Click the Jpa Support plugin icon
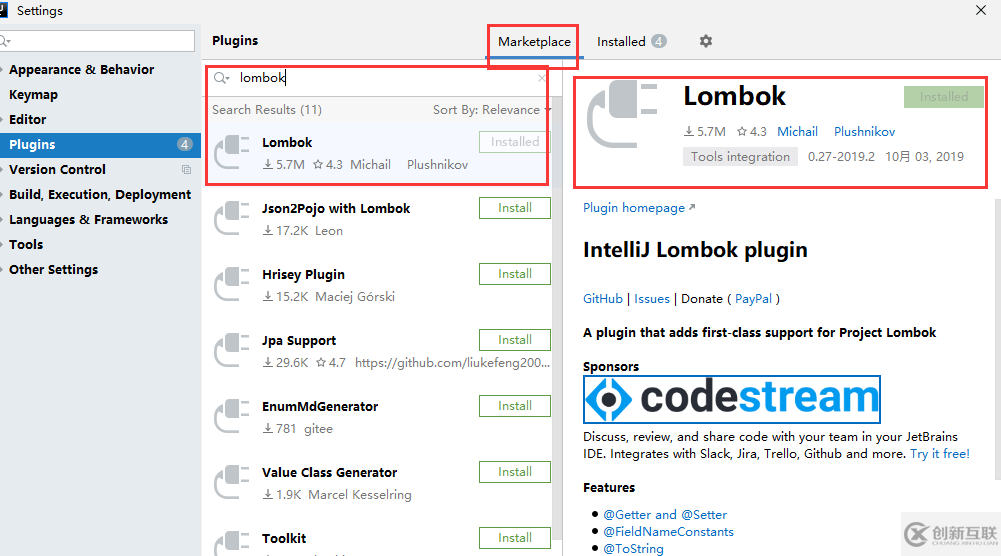This screenshot has width=1001, height=556. pyautogui.click(x=232, y=350)
